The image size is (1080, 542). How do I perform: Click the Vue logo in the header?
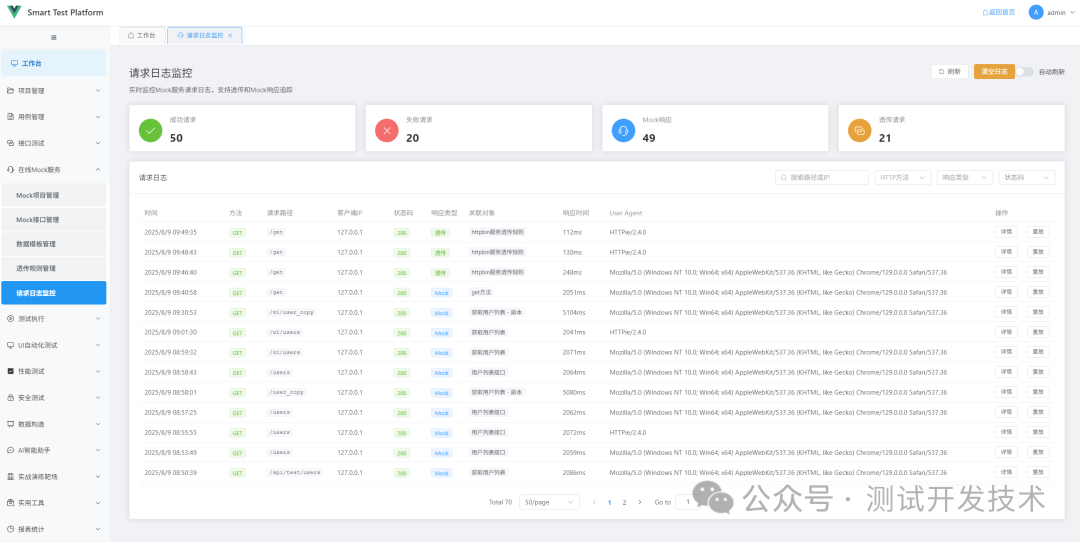14,12
